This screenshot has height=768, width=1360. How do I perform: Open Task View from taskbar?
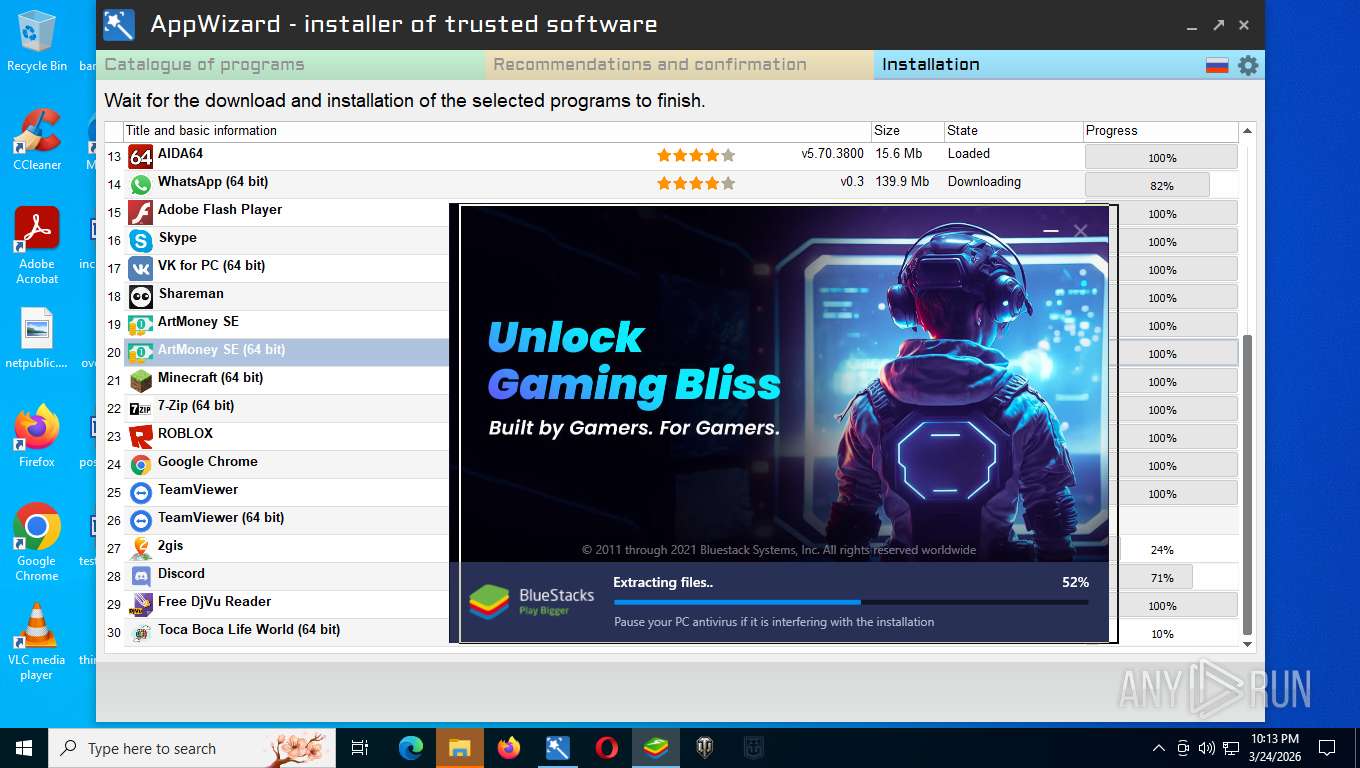pyautogui.click(x=361, y=748)
